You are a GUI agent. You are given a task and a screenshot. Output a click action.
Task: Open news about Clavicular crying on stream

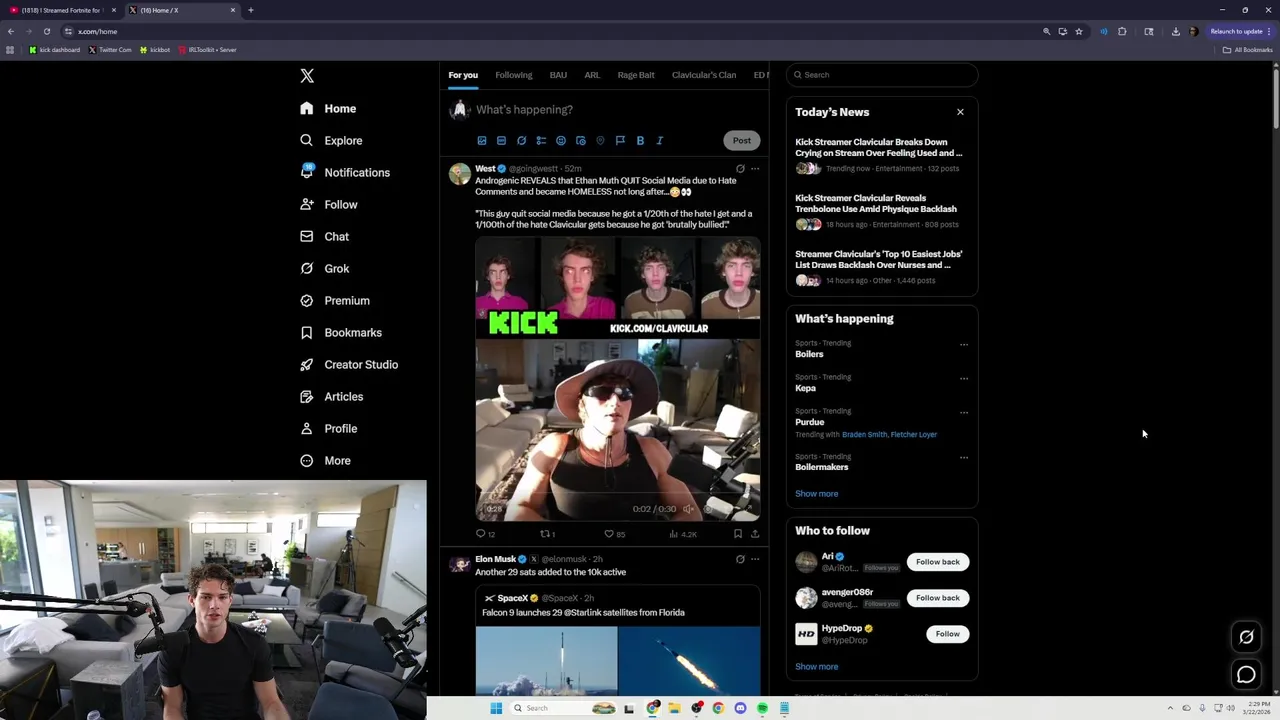879,147
